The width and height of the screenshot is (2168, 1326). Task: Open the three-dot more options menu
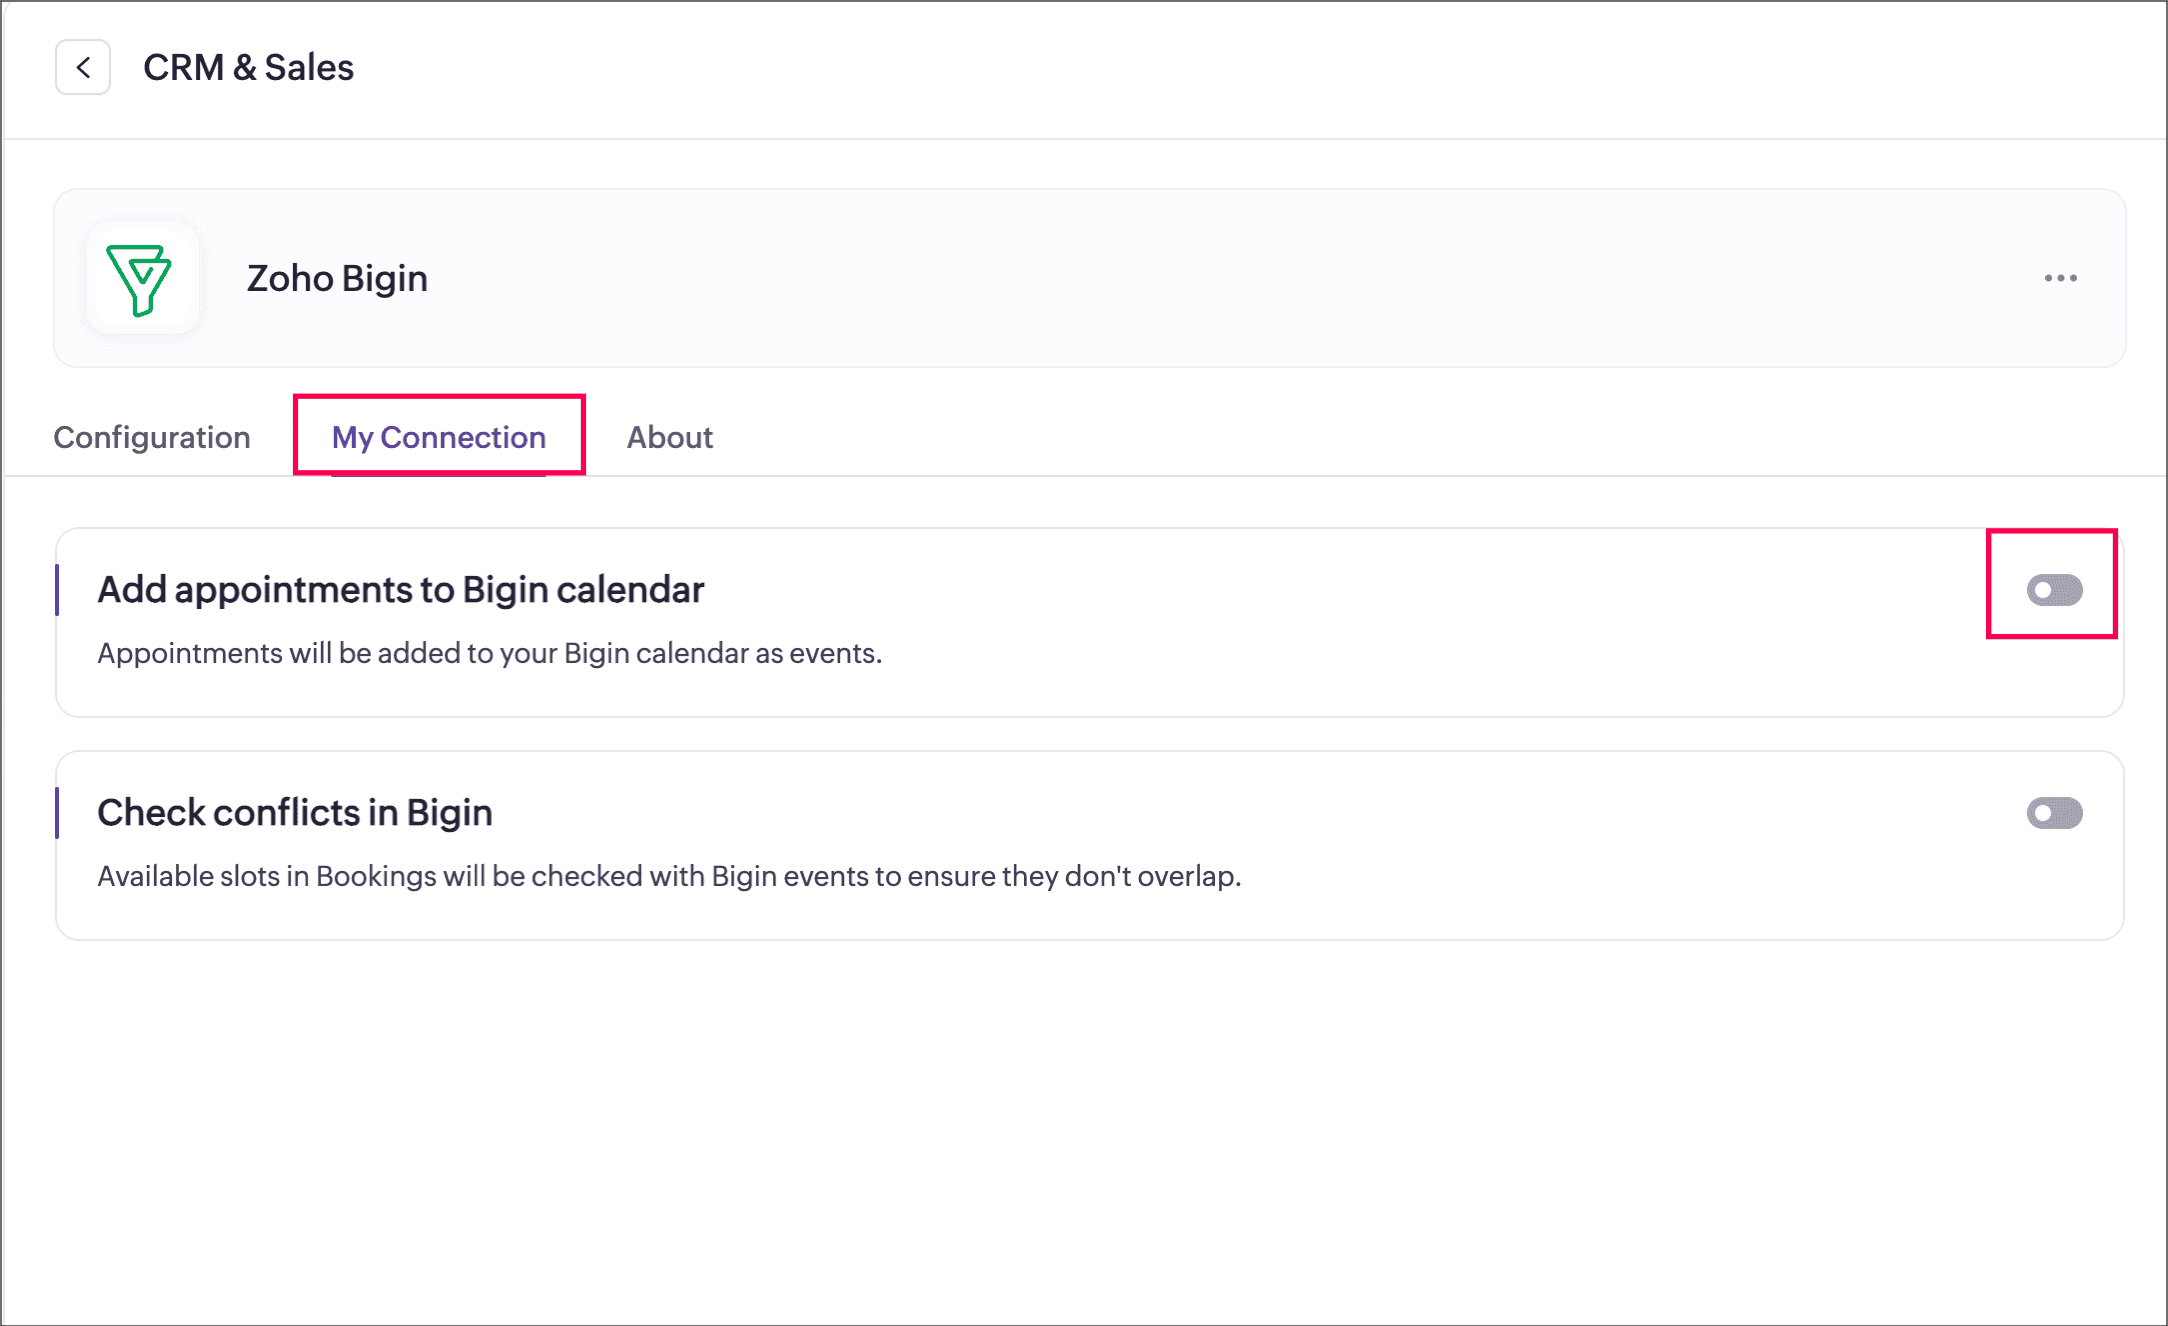(2060, 279)
